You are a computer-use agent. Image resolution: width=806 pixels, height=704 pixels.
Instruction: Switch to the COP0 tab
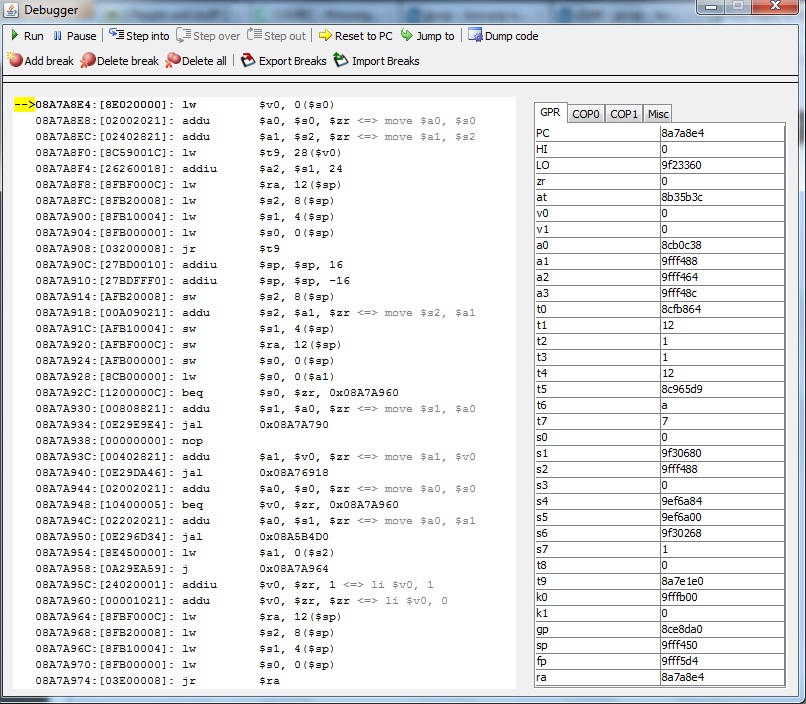(585, 114)
